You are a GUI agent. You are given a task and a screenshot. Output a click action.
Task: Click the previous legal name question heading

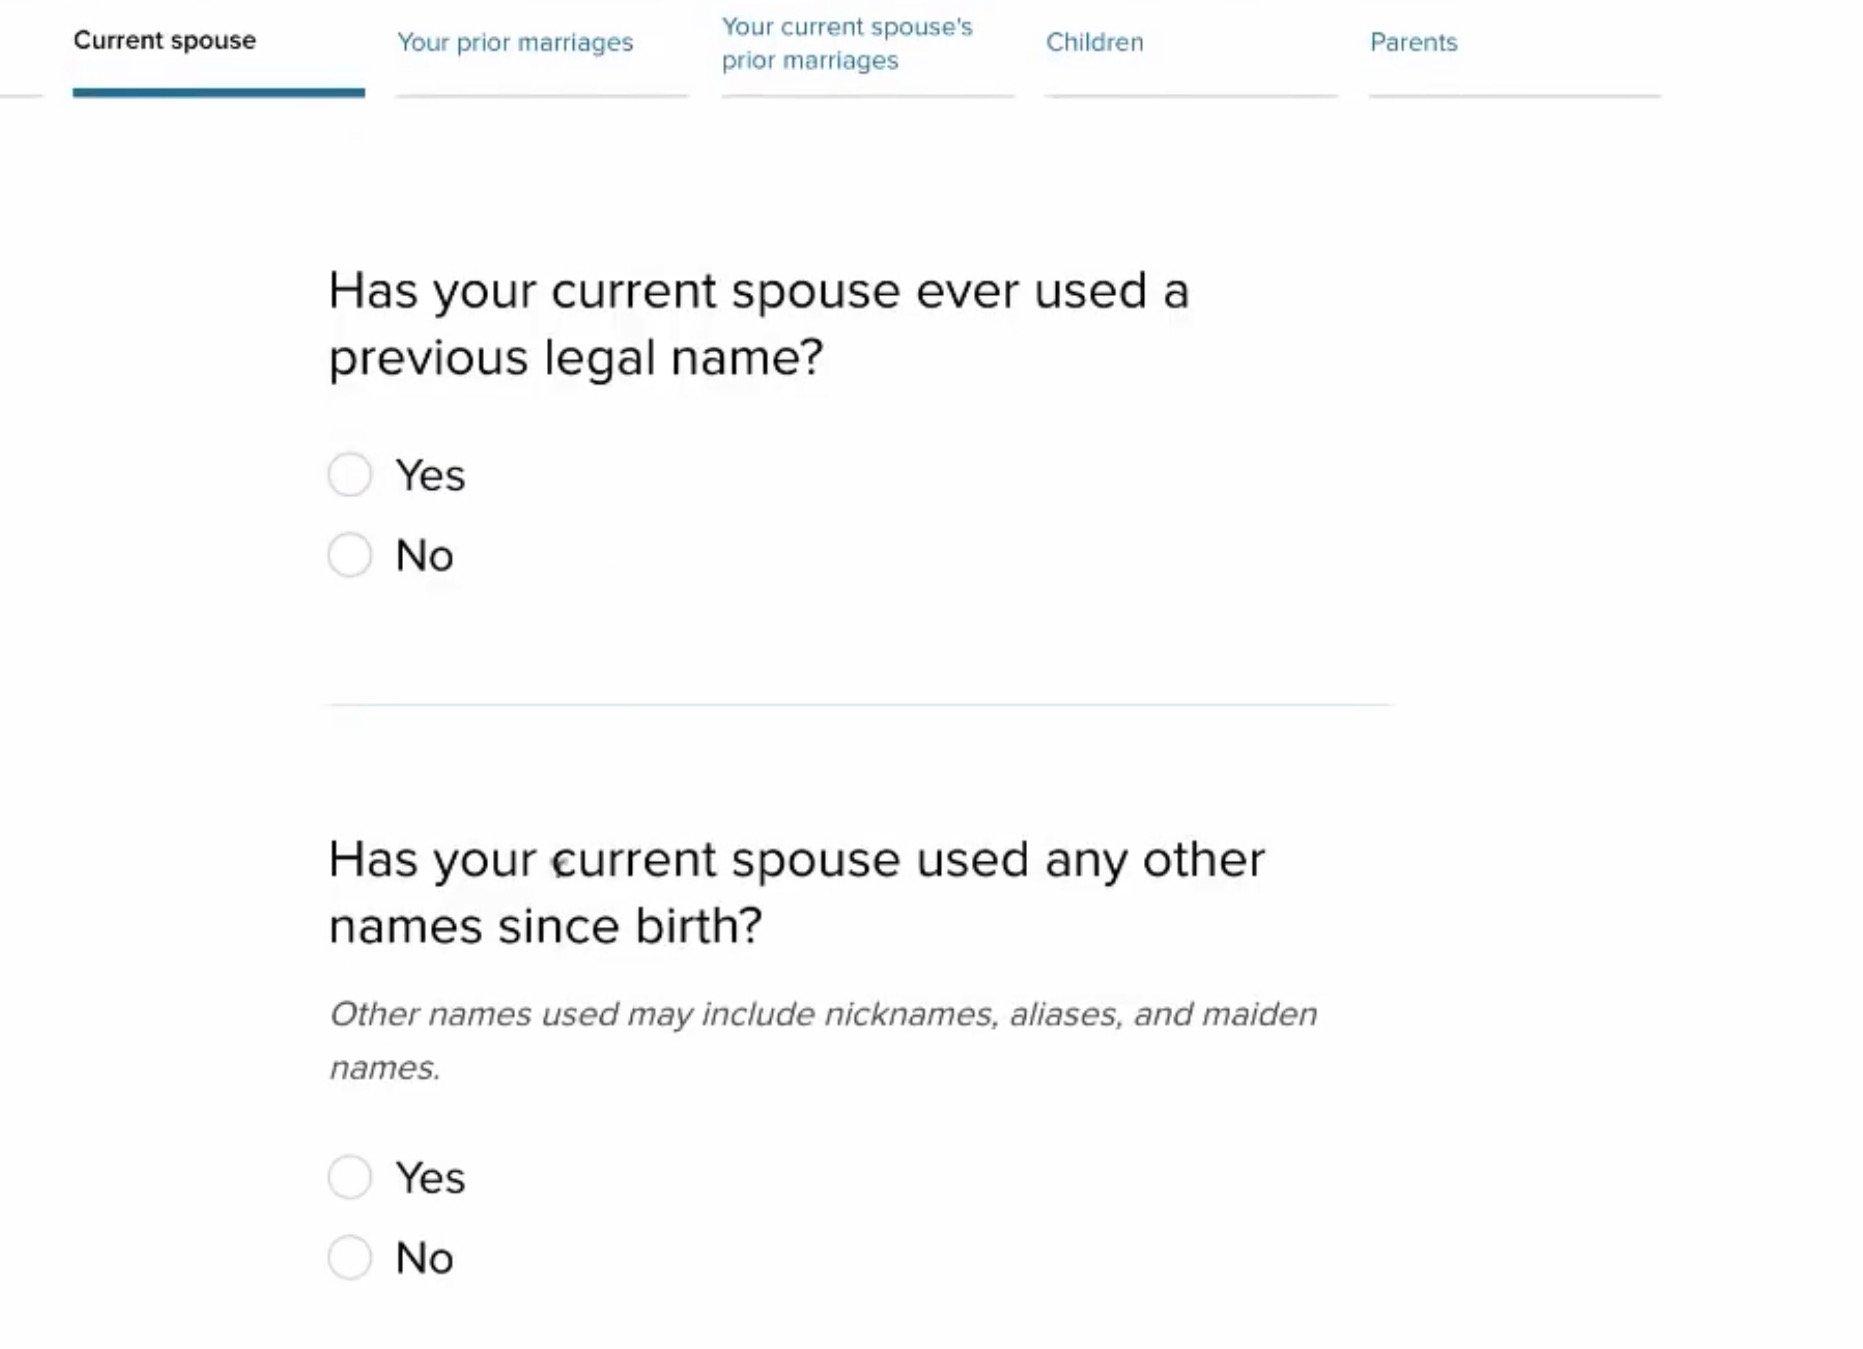[x=758, y=324]
